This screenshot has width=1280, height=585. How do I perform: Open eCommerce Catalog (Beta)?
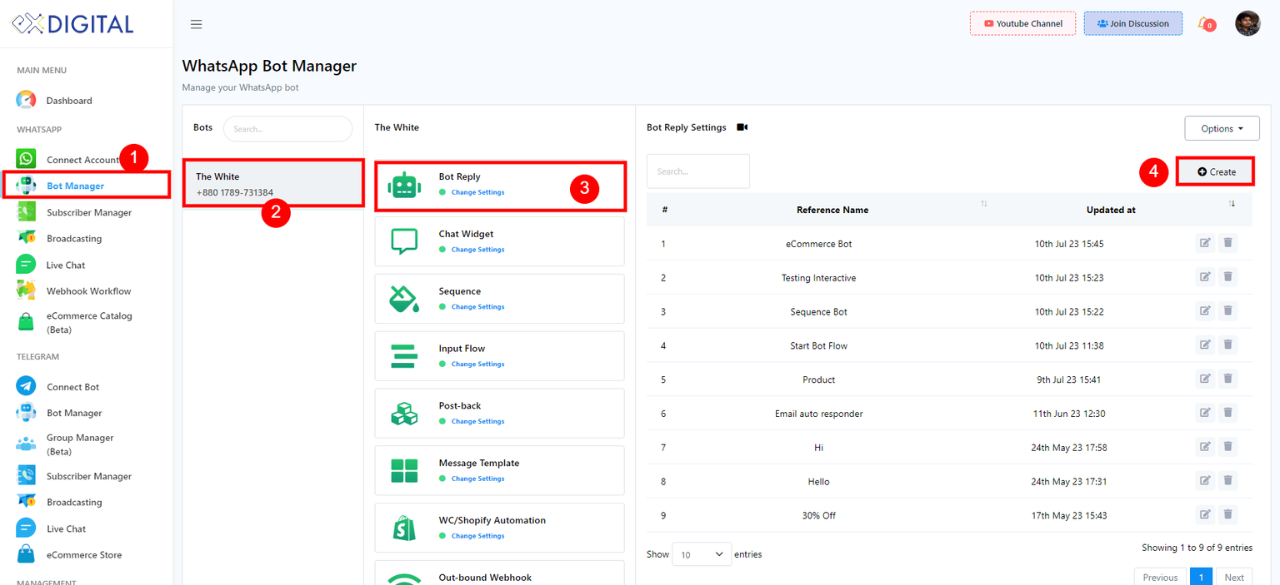pyautogui.click(x=88, y=322)
